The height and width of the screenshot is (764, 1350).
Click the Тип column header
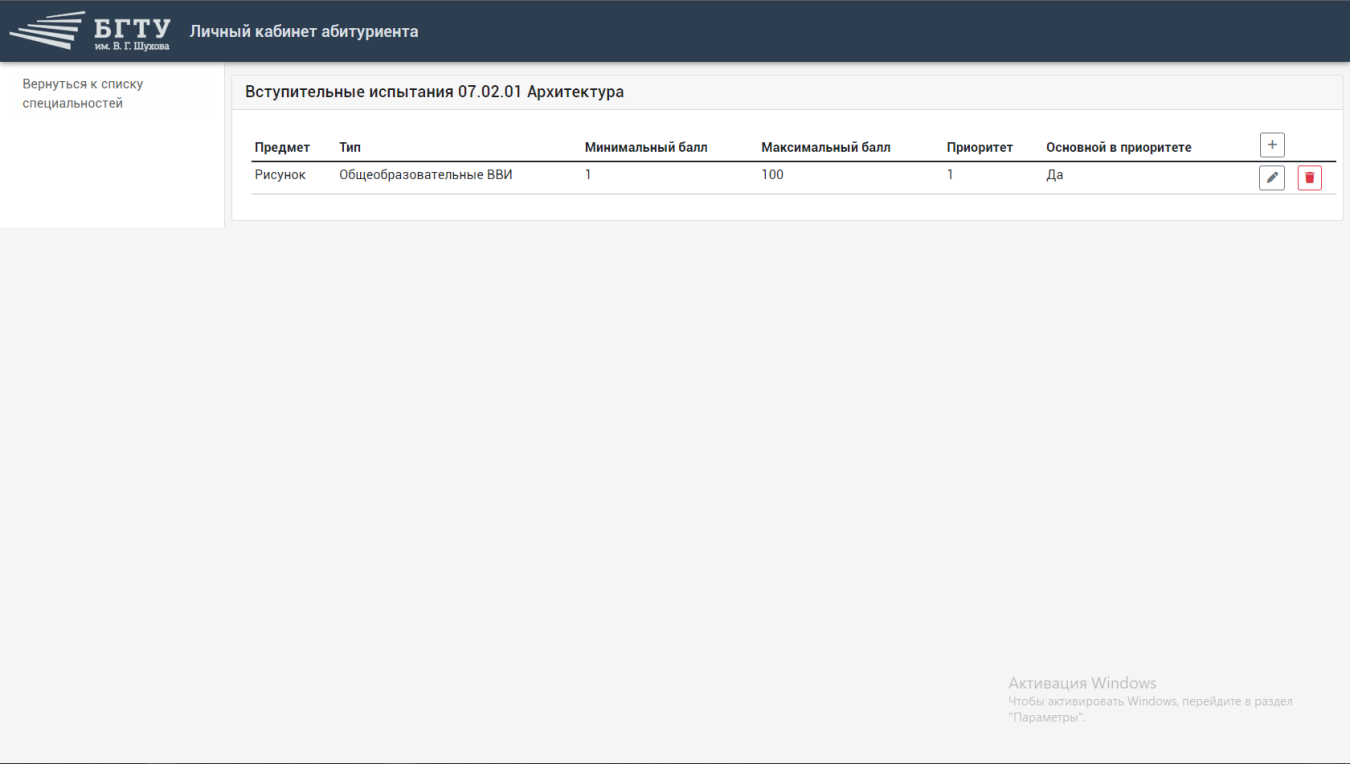(x=350, y=147)
